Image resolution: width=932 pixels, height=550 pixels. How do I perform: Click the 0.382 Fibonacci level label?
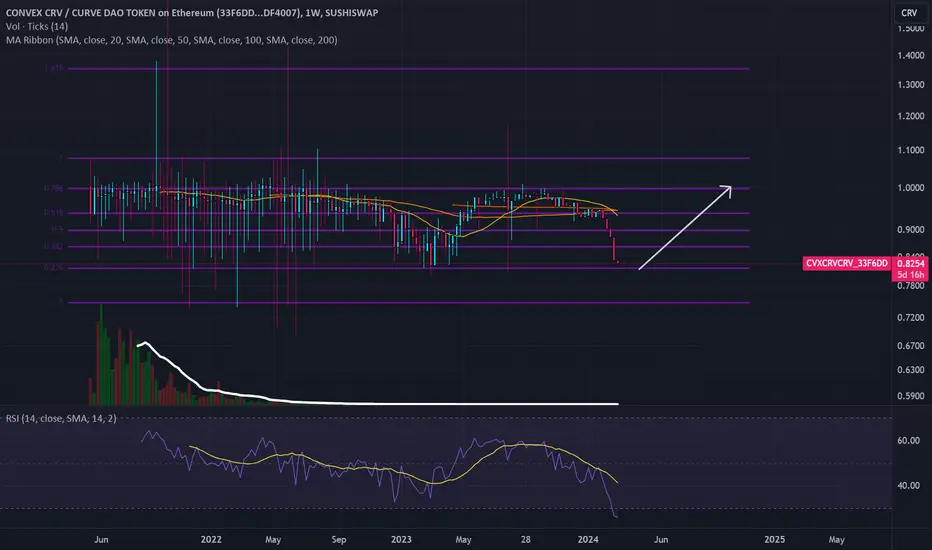pos(53,246)
